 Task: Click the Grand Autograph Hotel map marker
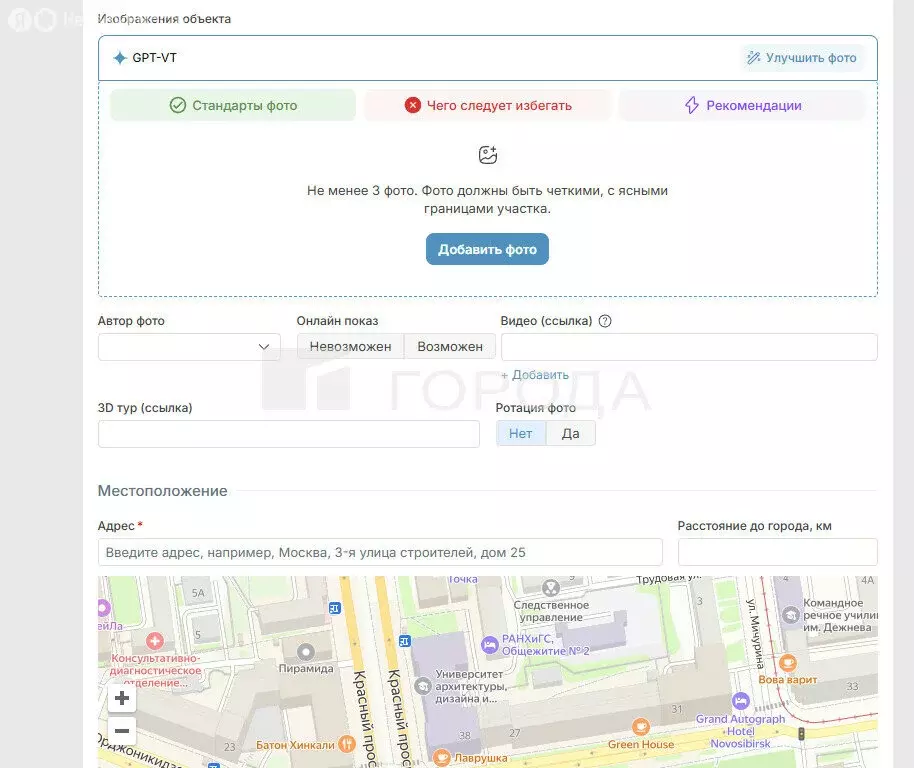pyautogui.click(x=740, y=701)
